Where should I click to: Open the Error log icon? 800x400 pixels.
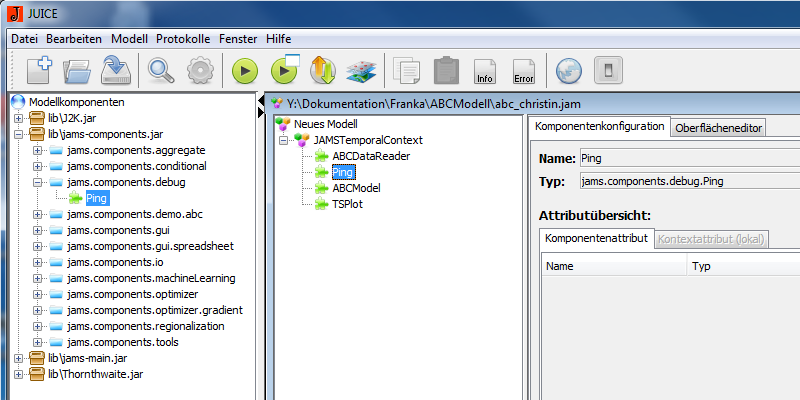coord(523,71)
